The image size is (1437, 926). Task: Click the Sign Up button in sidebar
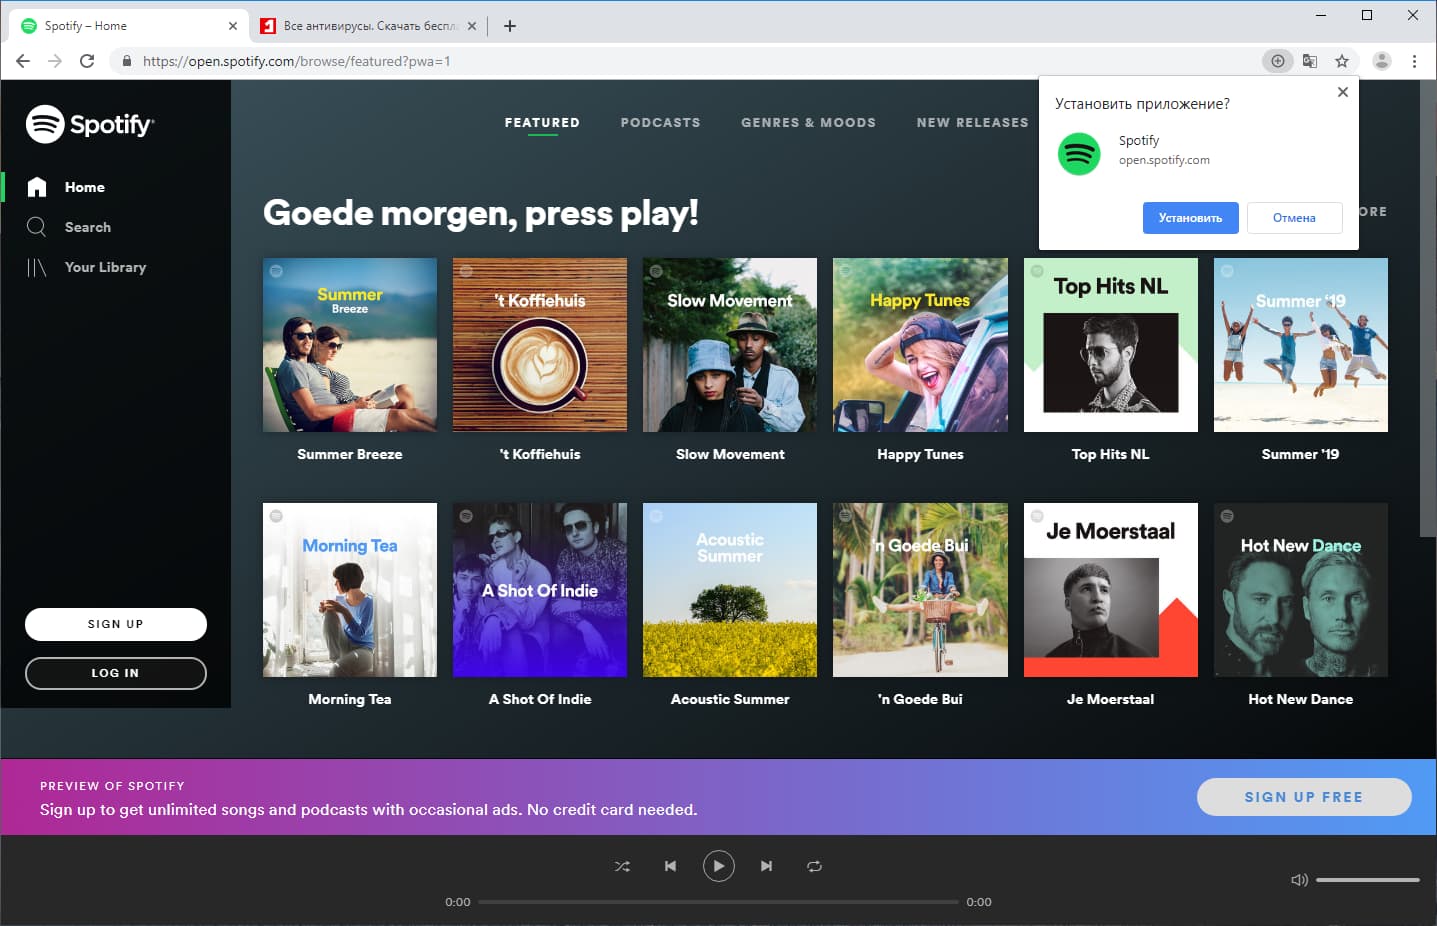pyautogui.click(x=116, y=624)
